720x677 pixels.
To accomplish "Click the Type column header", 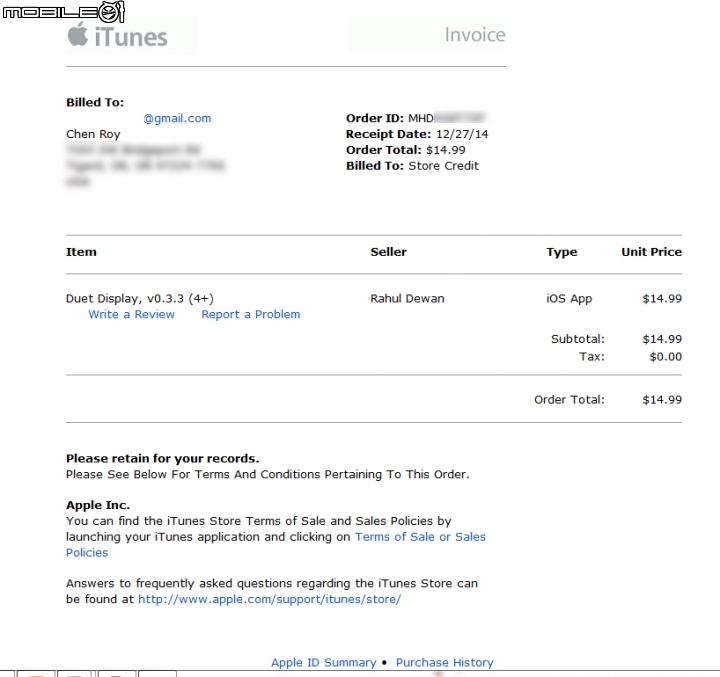I will pyautogui.click(x=562, y=252).
